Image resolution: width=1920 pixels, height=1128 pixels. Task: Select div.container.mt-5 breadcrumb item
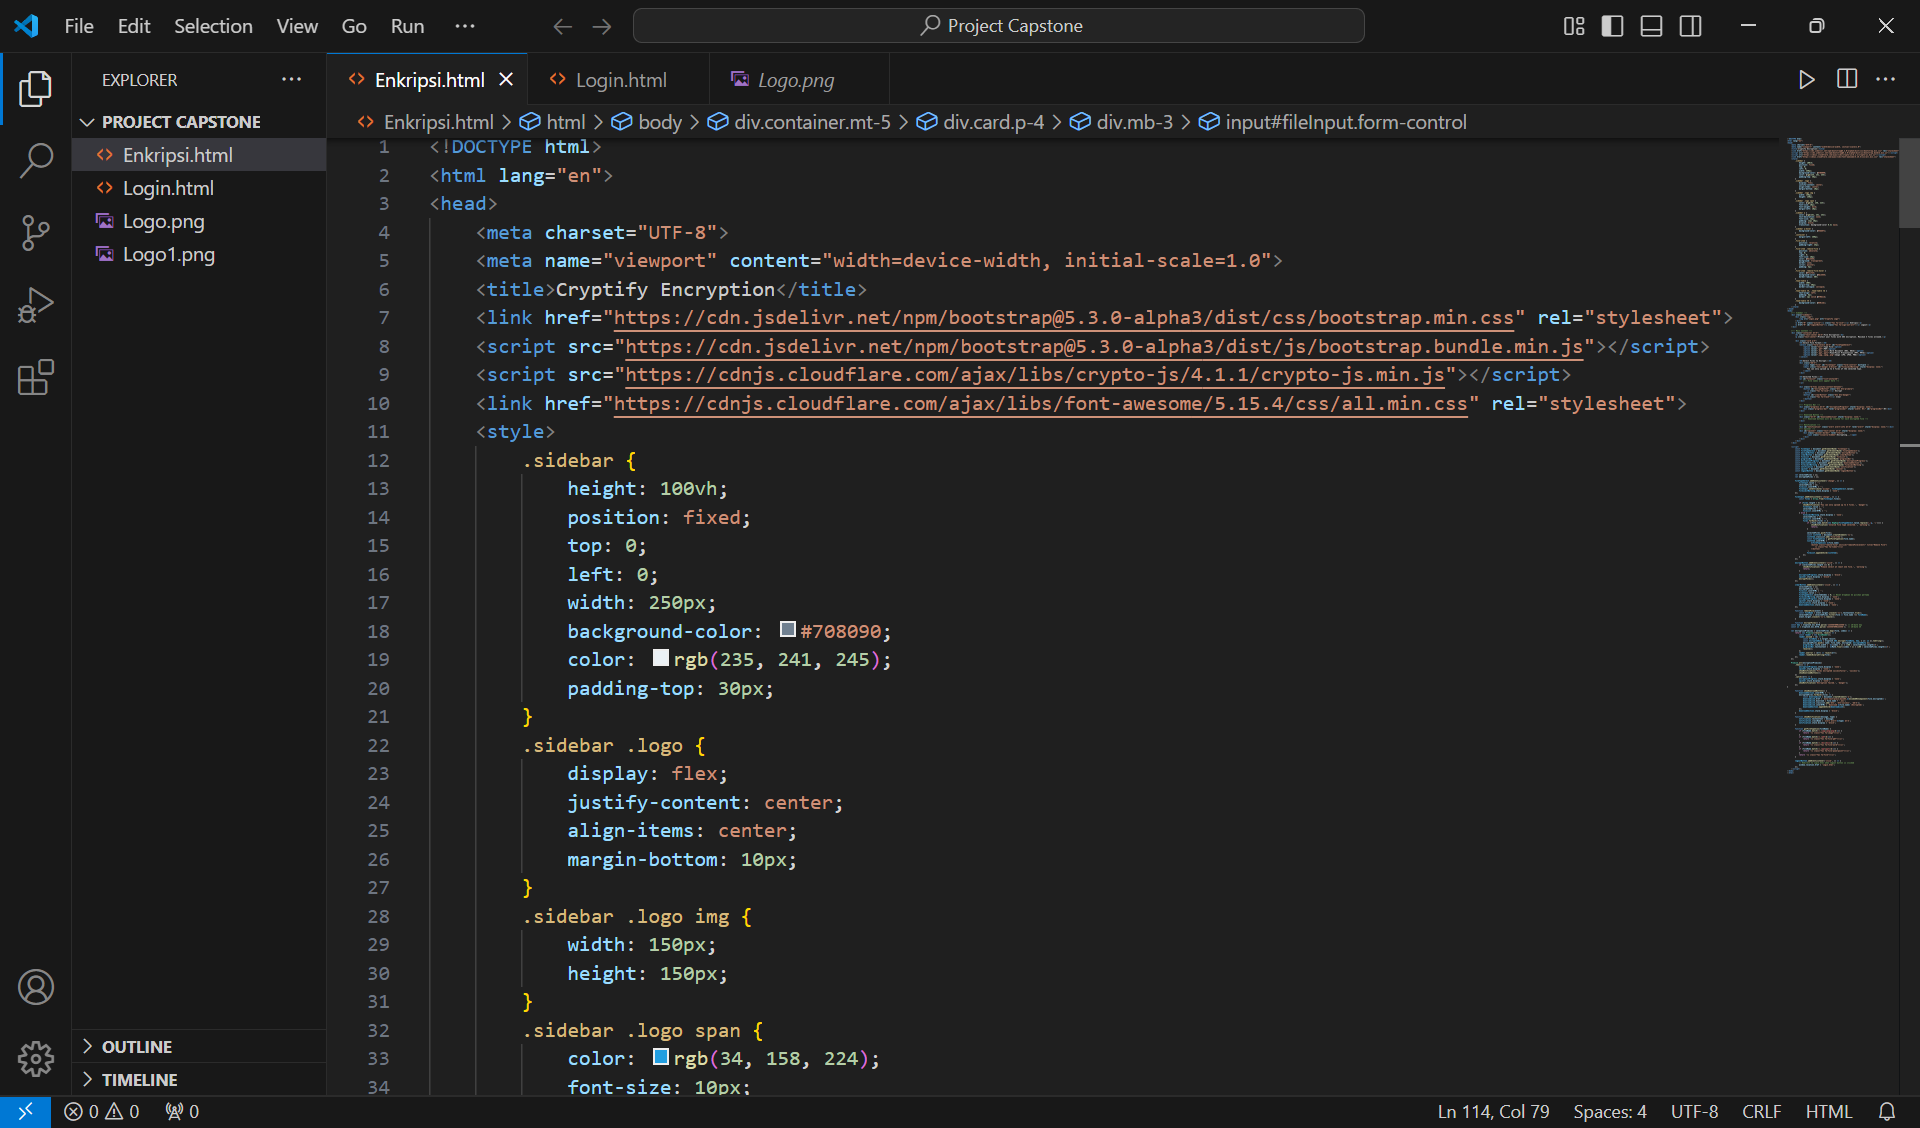pyautogui.click(x=799, y=122)
